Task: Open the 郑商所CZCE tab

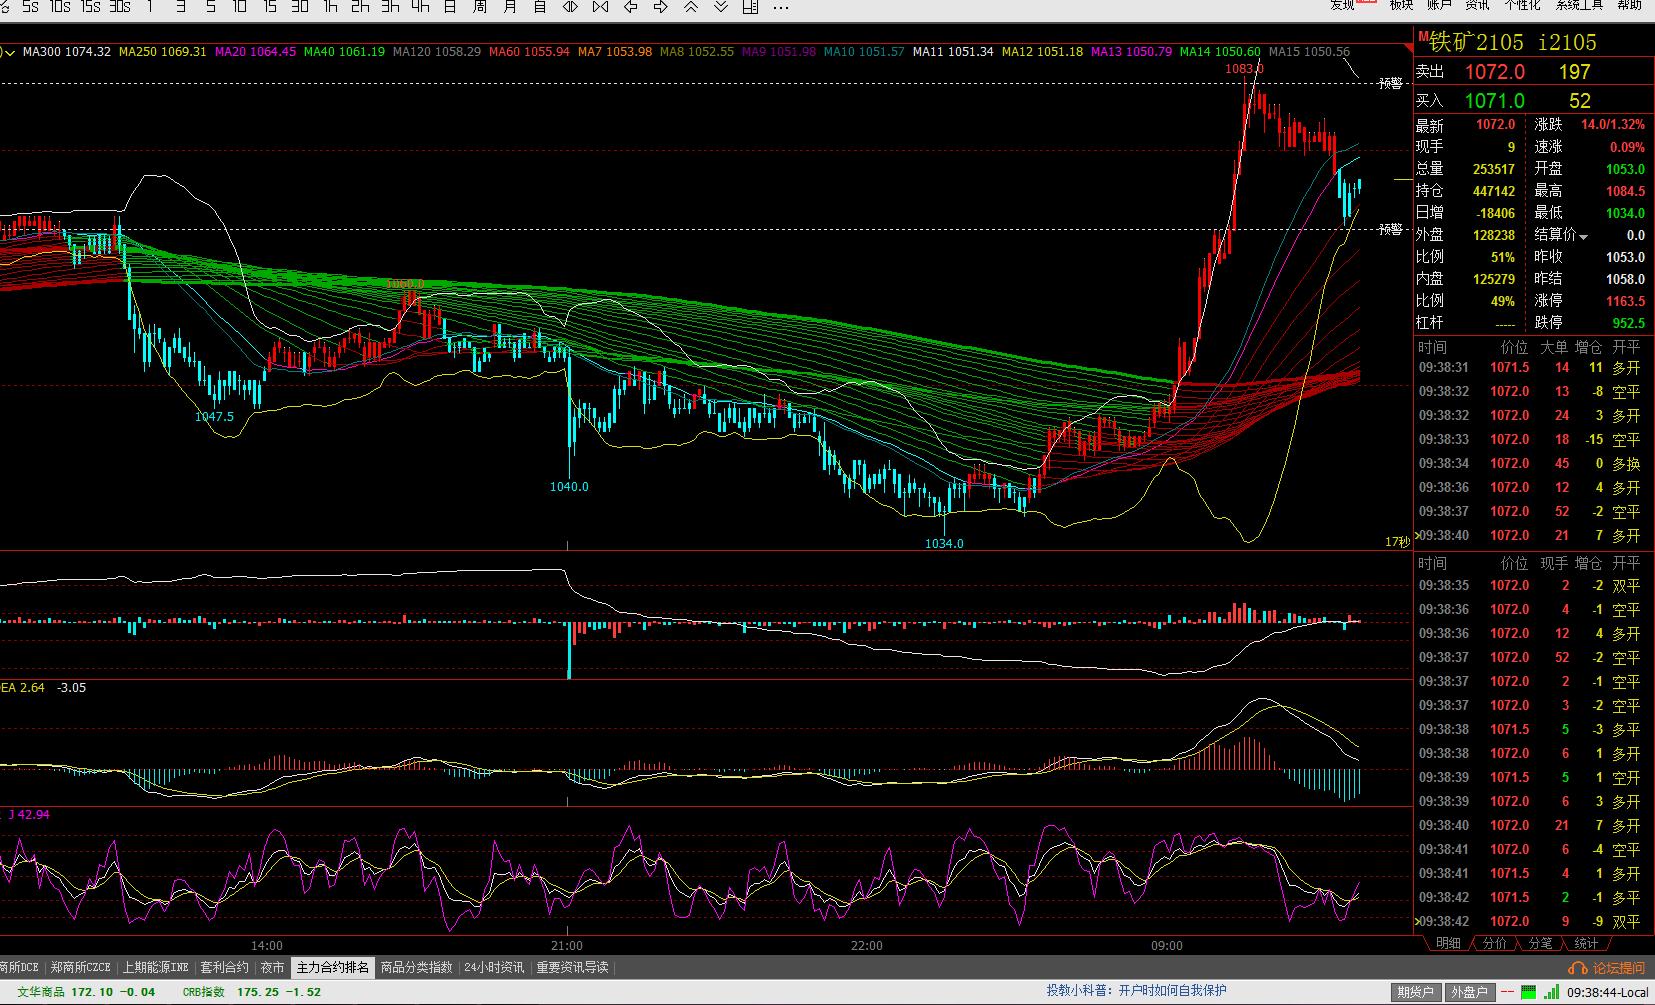Action: [x=81, y=968]
